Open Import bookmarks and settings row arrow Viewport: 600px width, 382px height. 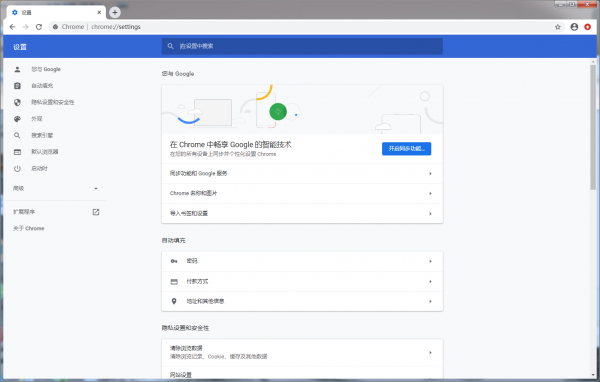point(430,214)
